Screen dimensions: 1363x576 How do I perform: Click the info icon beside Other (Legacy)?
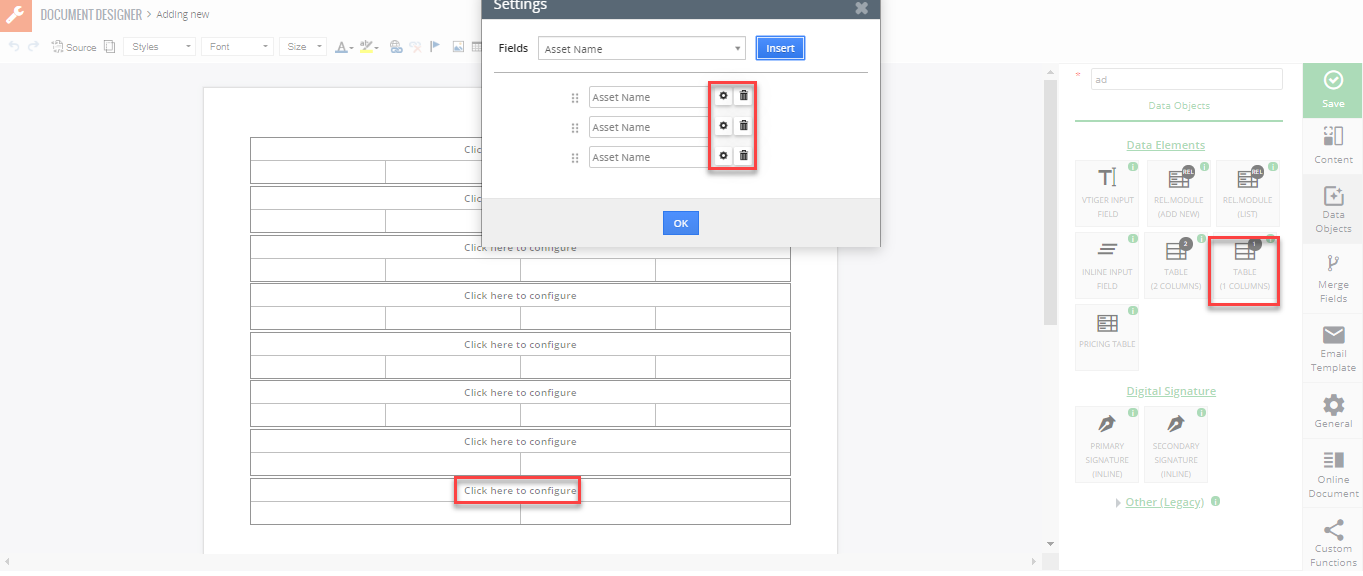pyautogui.click(x=1215, y=502)
